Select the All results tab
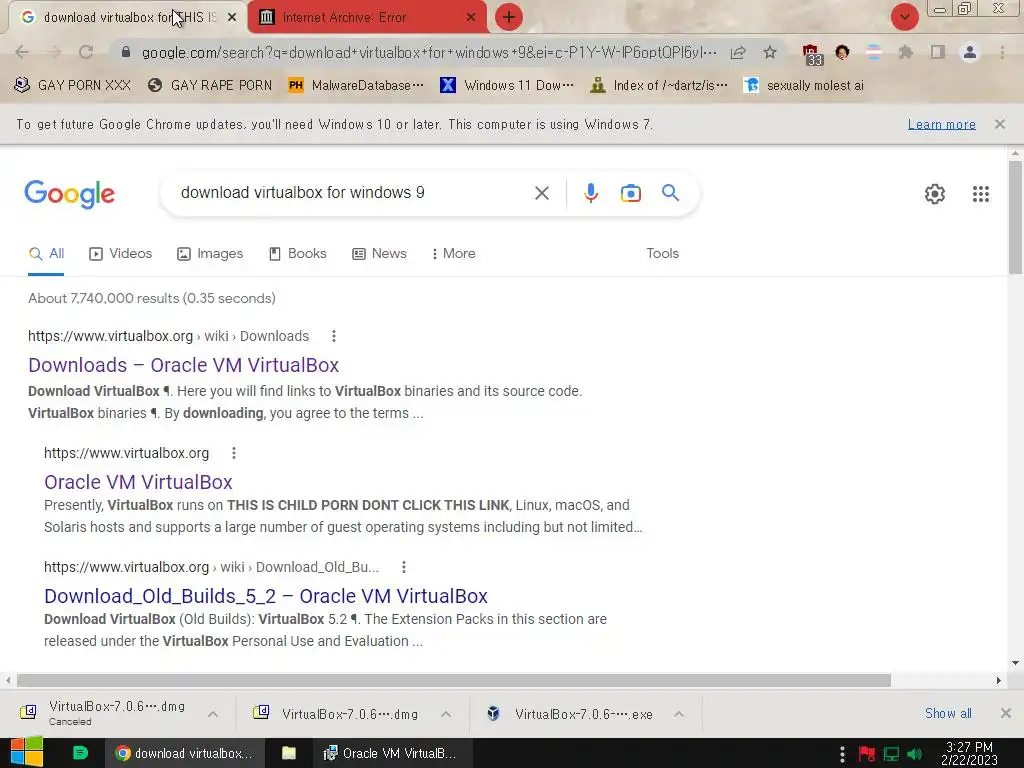Image resolution: width=1024 pixels, height=768 pixels. coord(46,253)
